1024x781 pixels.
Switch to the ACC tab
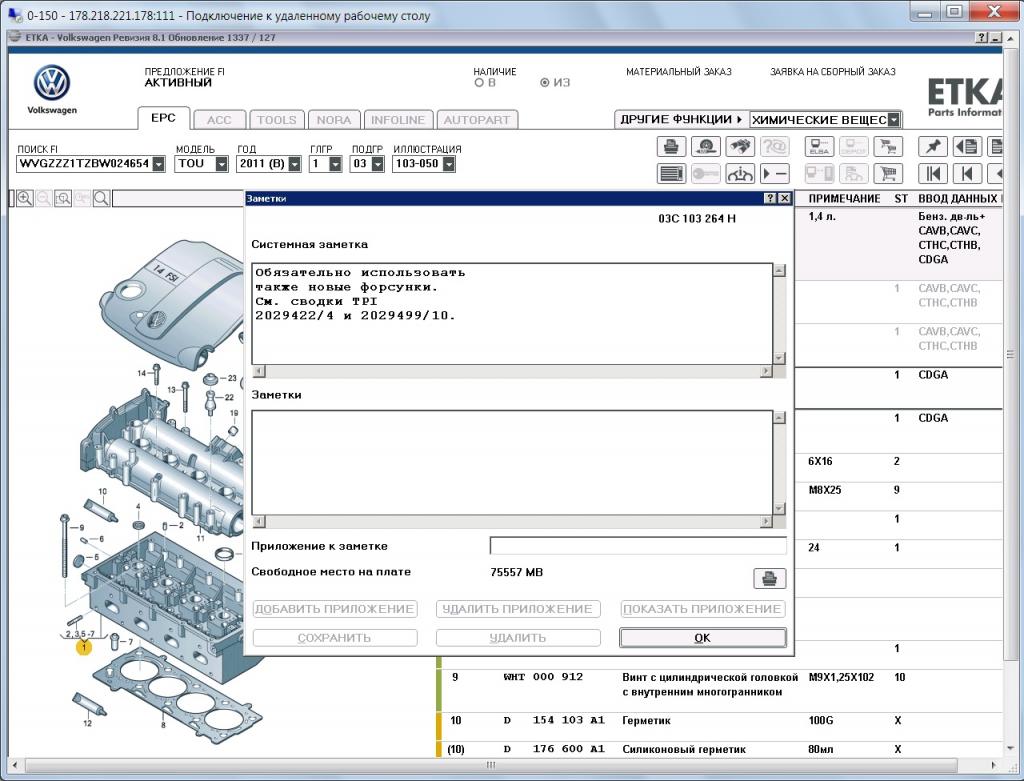point(219,120)
